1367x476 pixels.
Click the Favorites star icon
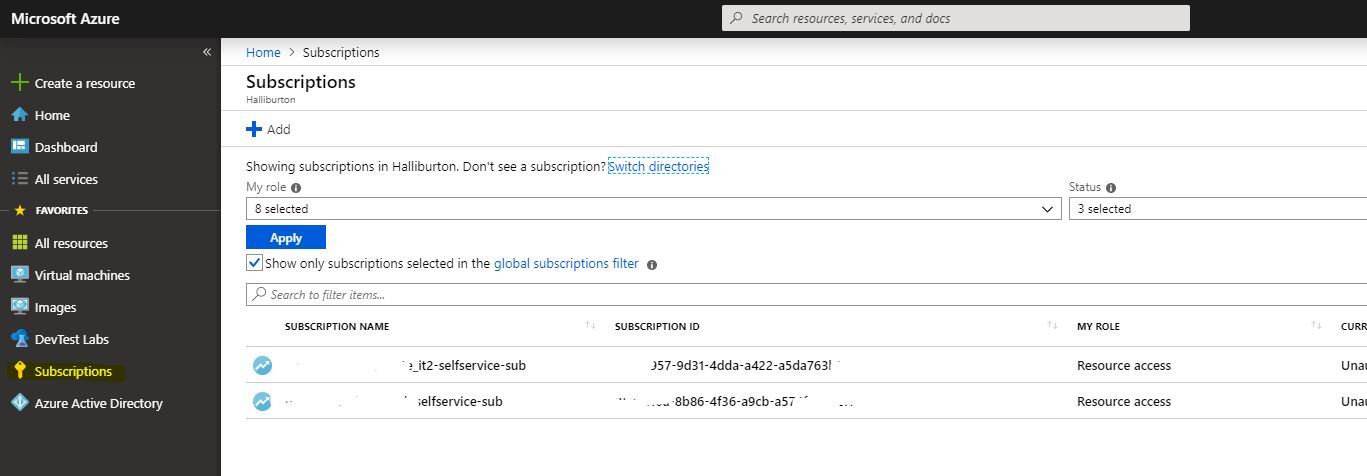click(x=19, y=211)
